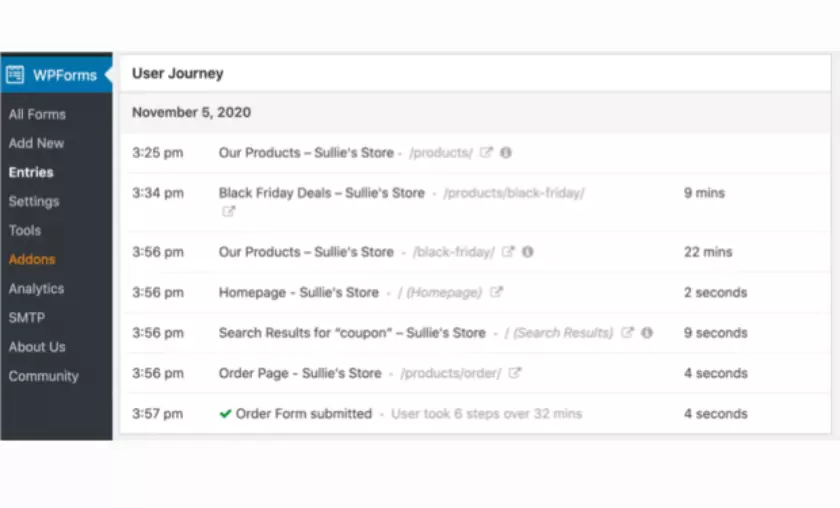Screen dimensions: 840x508
Task: Click 'Homepage - Sullie's Store' title
Action: click(x=298, y=293)
